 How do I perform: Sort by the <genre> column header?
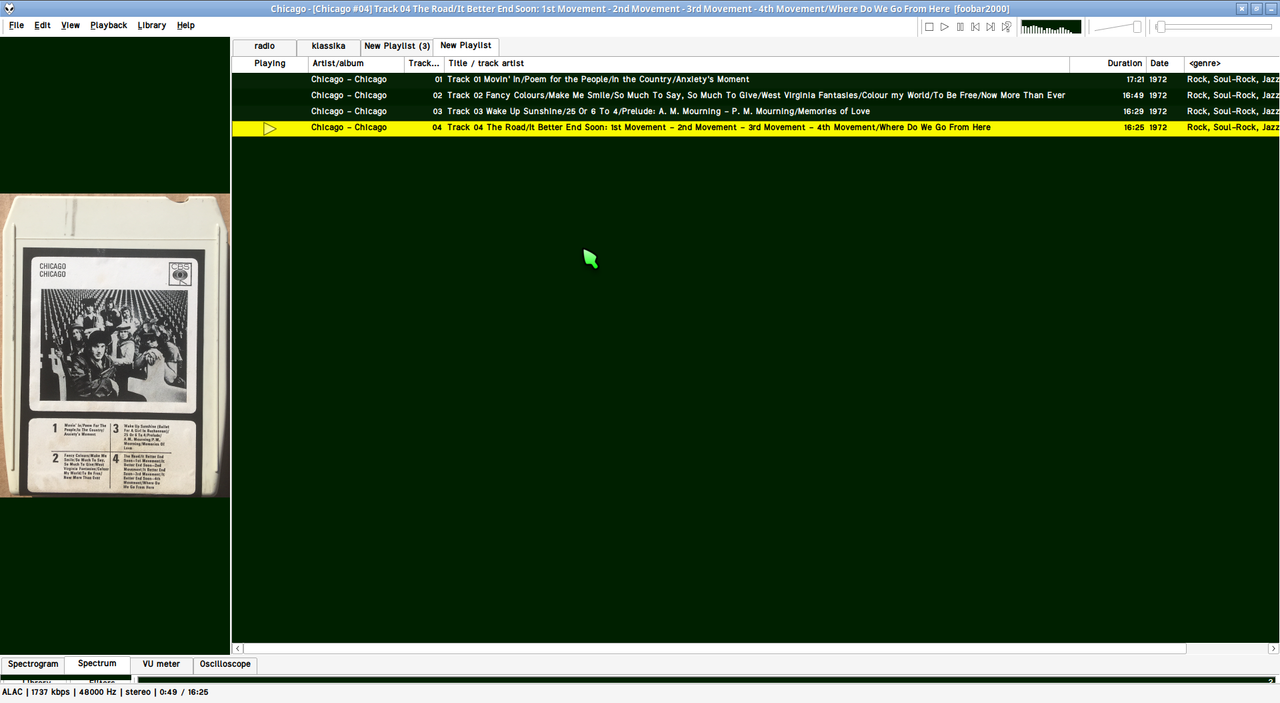tap(1232, 63)
